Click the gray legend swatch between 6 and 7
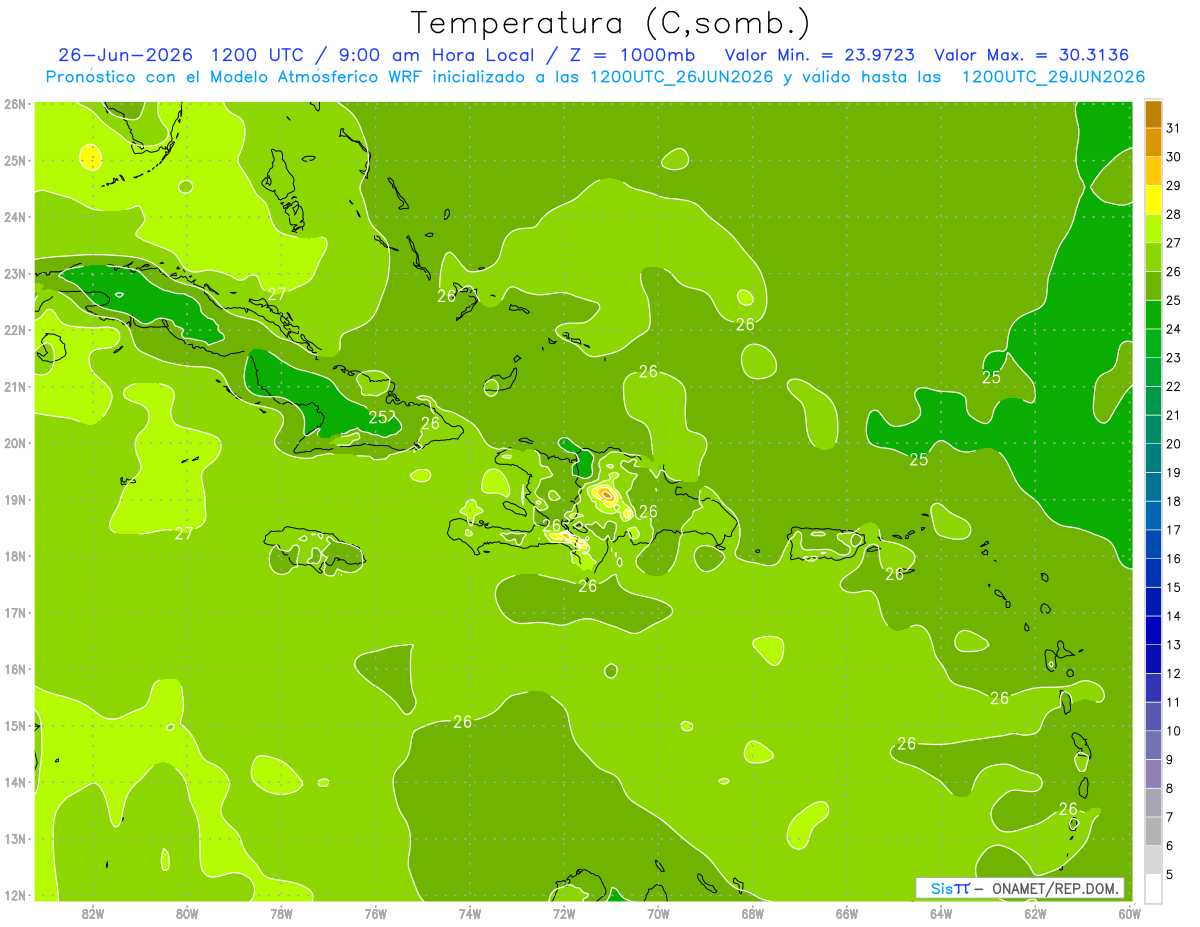The image size is (1200, 927). point(1153,832)
